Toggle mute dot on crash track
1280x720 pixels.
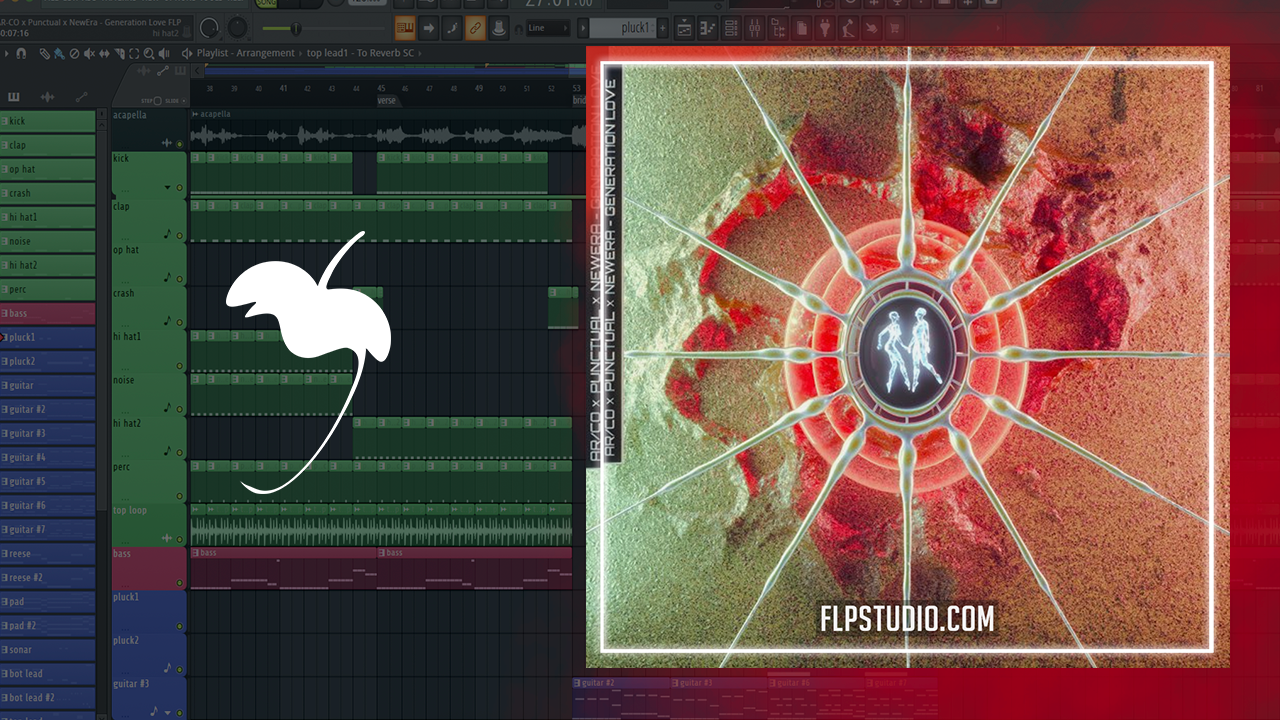pyautogui.click(x=179, y=322)
